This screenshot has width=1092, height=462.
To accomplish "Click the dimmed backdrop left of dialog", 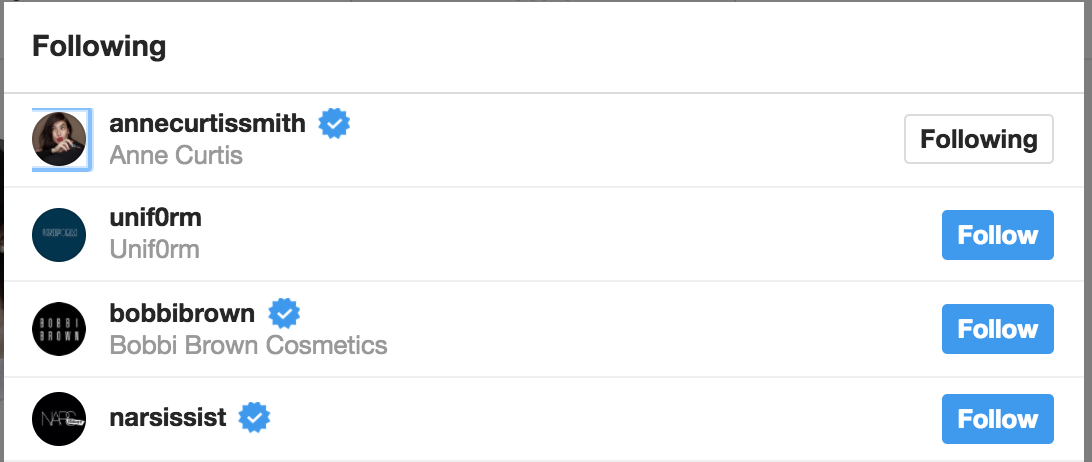I will coord(1,250).
